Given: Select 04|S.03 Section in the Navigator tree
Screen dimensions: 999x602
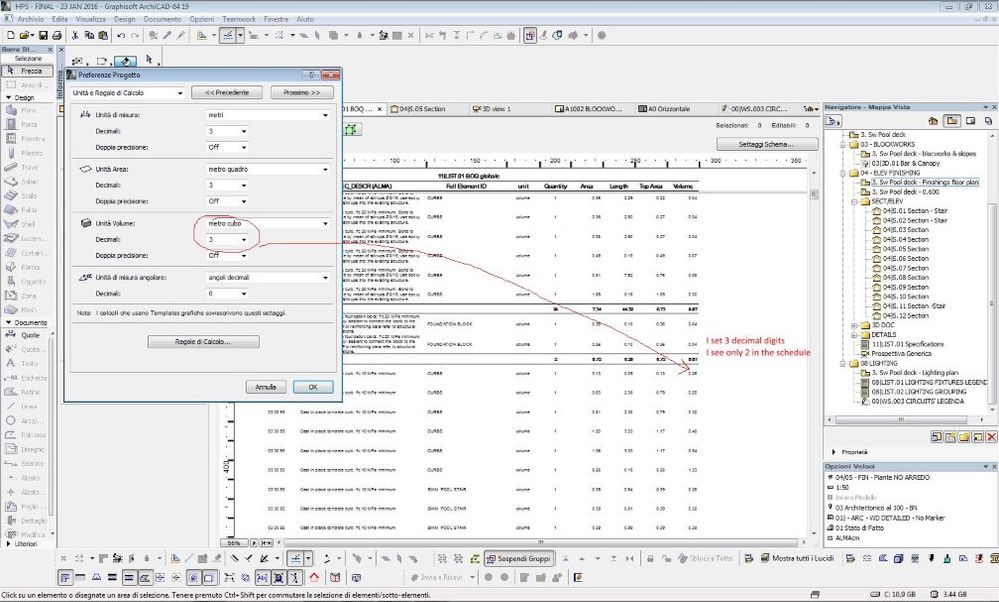Looking at the screenshot, I should point(905,230).
